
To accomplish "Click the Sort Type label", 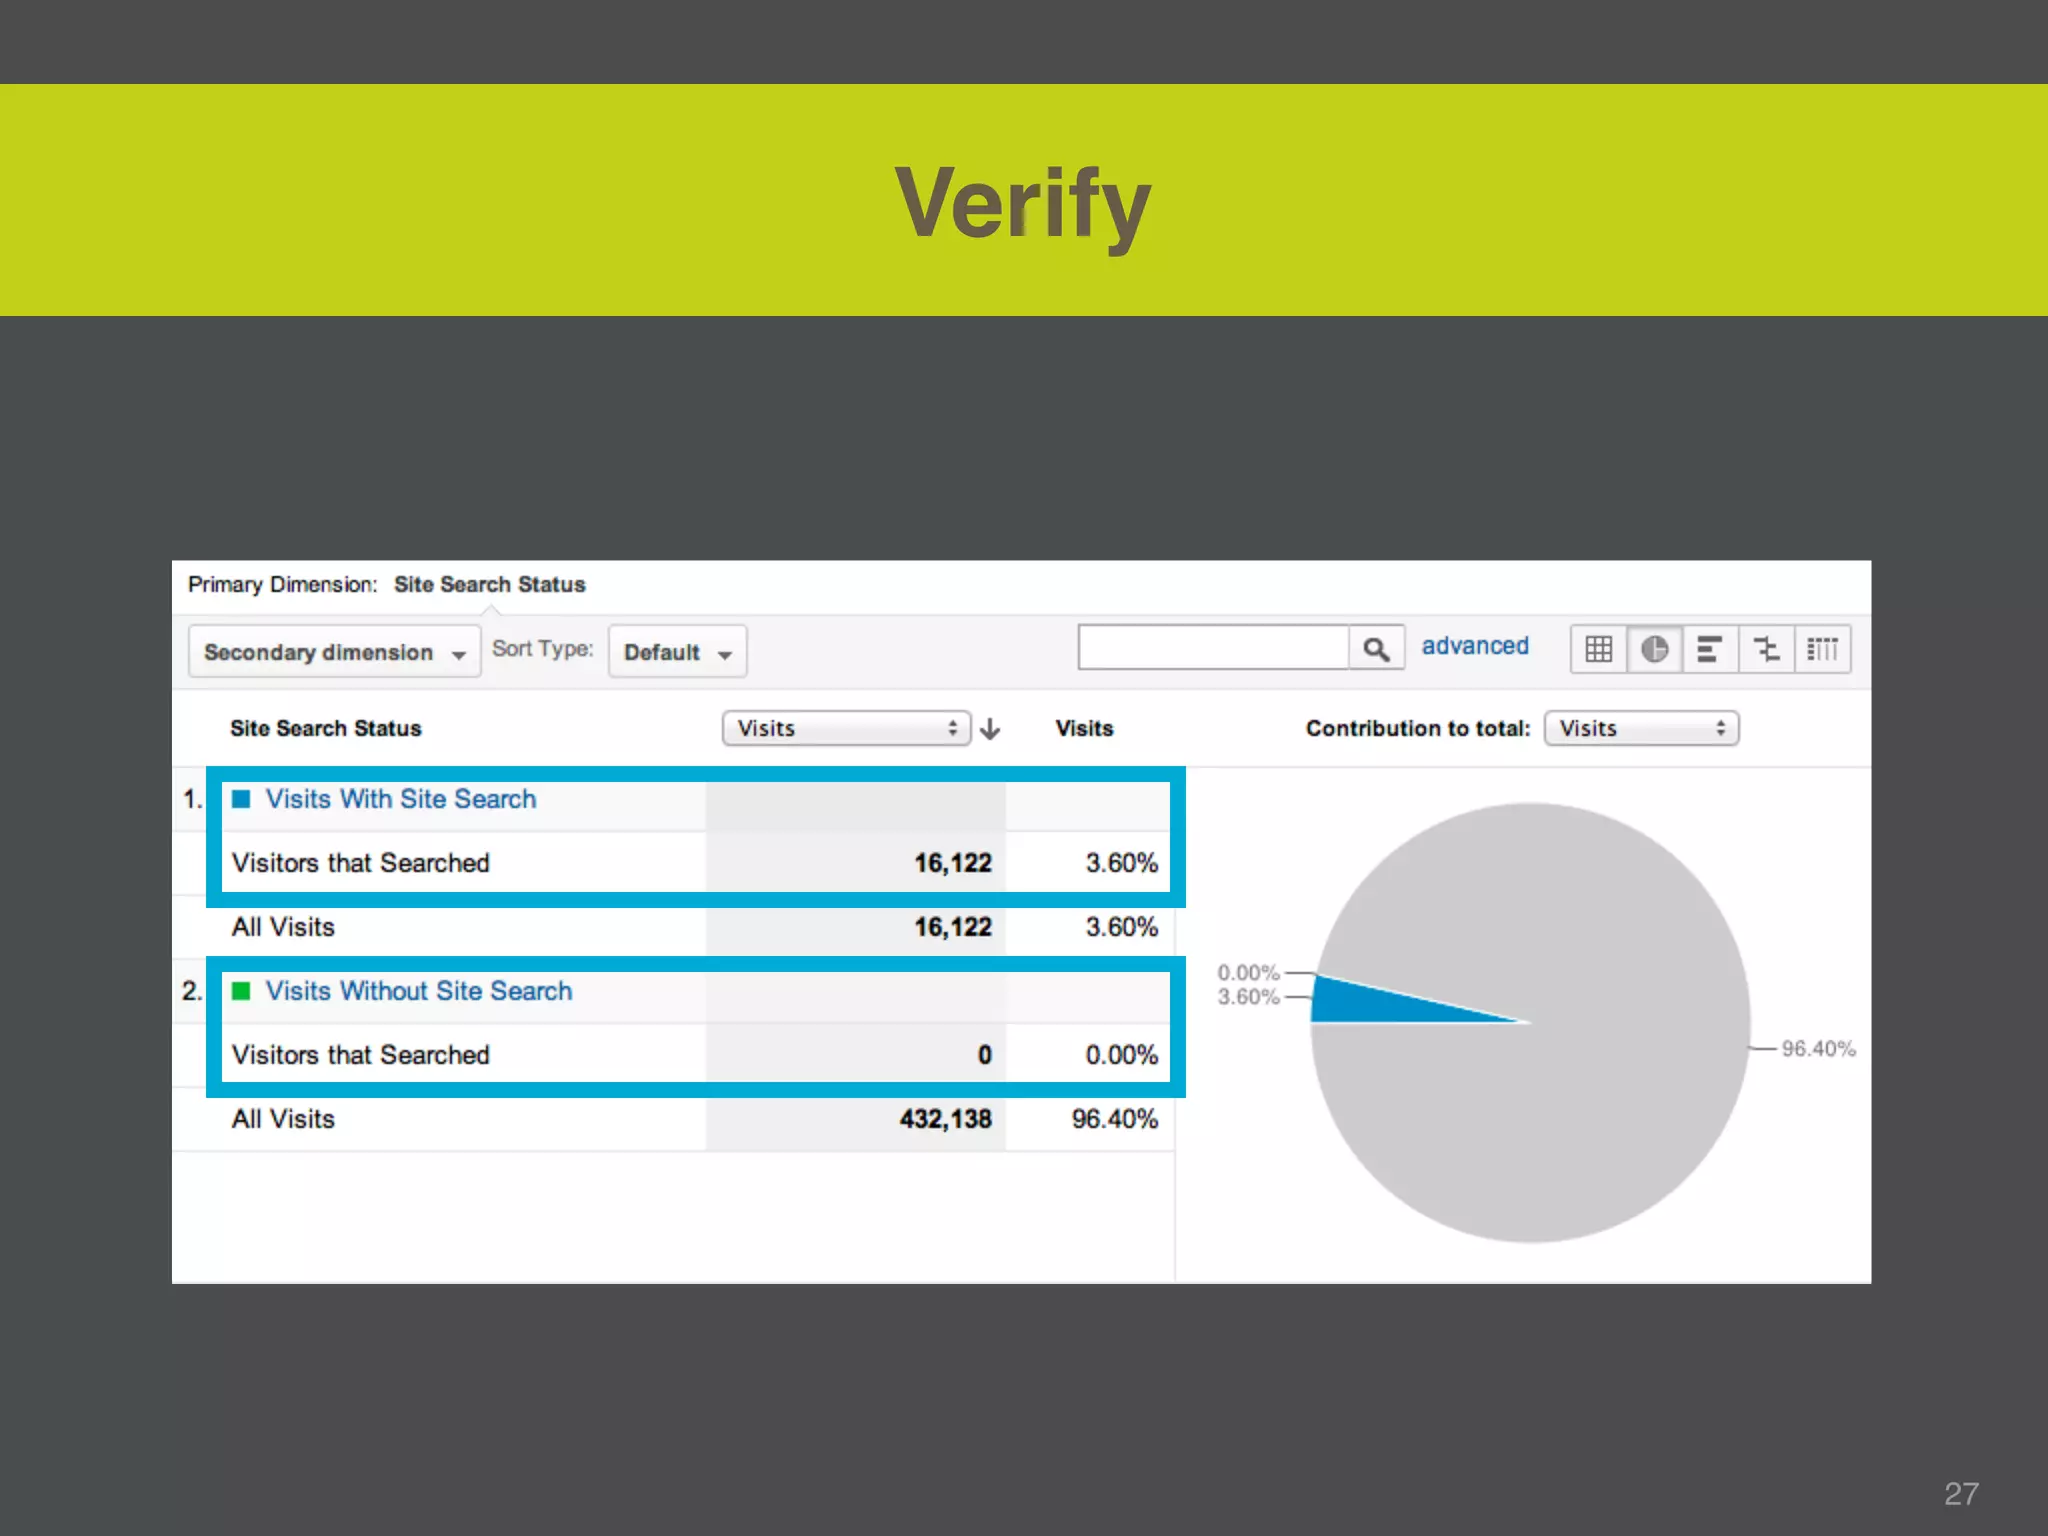I will coord(542,649).
